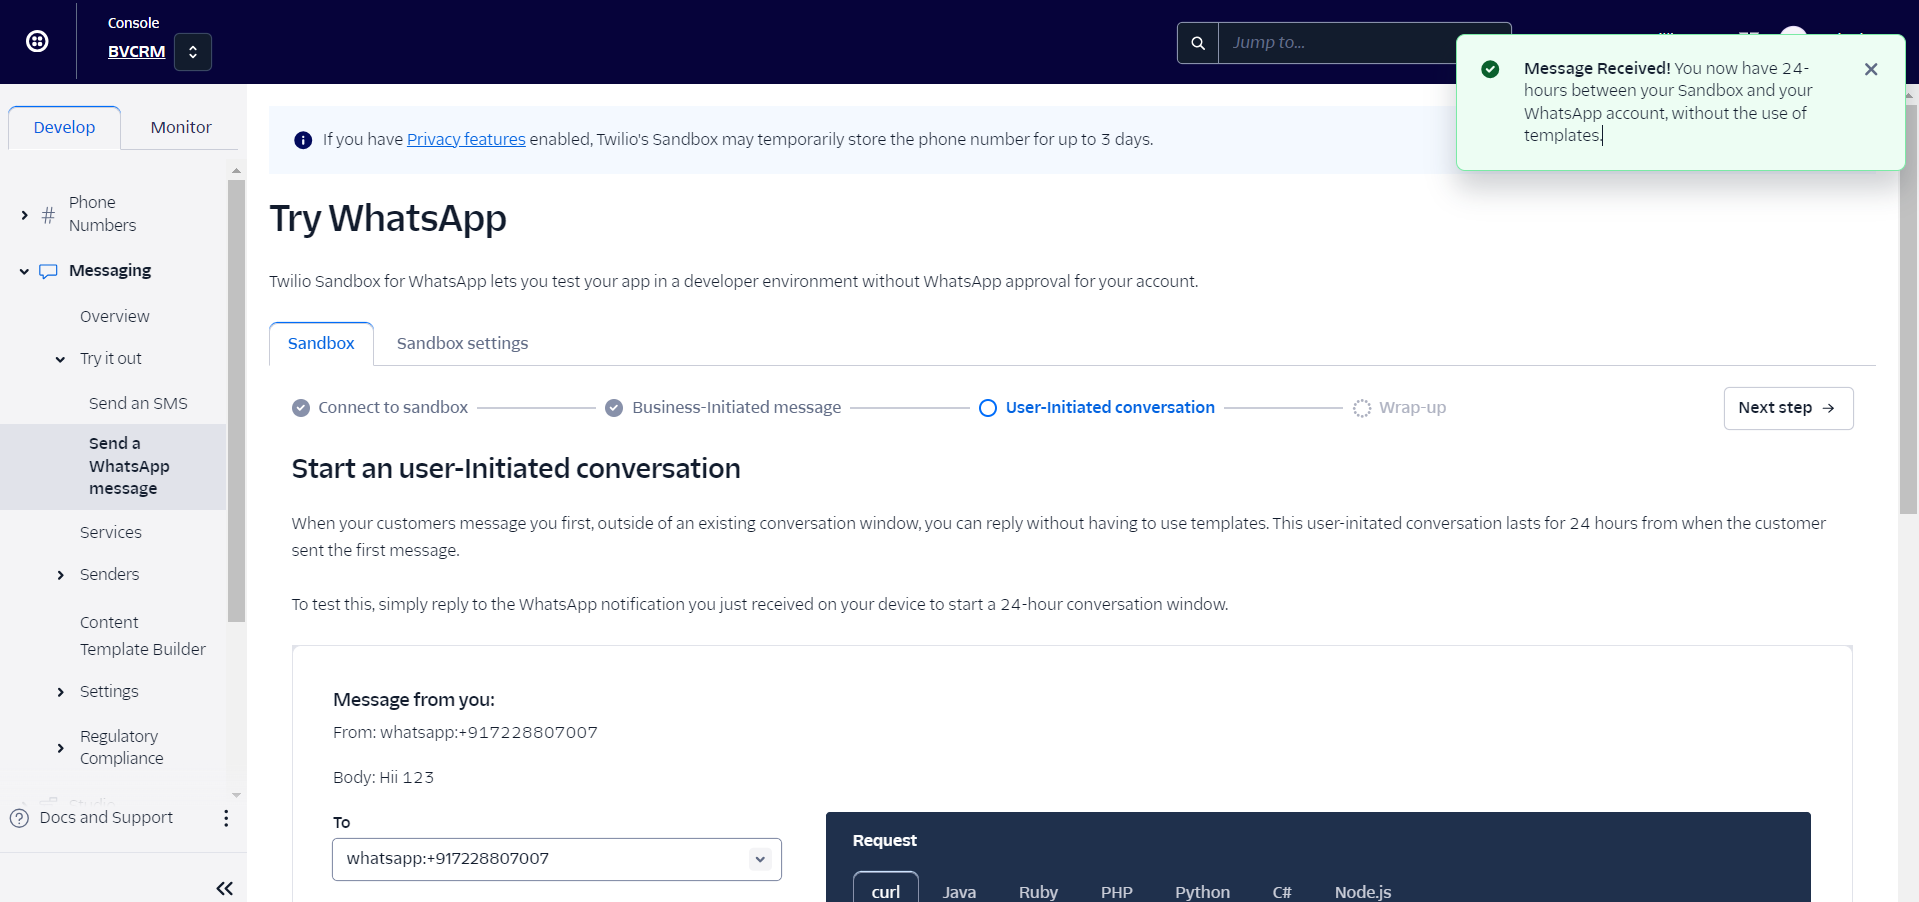This screenshot has width=1919, height=902.
Task: Open the To whatsapp number dropdown
Action: coord(556,859)
